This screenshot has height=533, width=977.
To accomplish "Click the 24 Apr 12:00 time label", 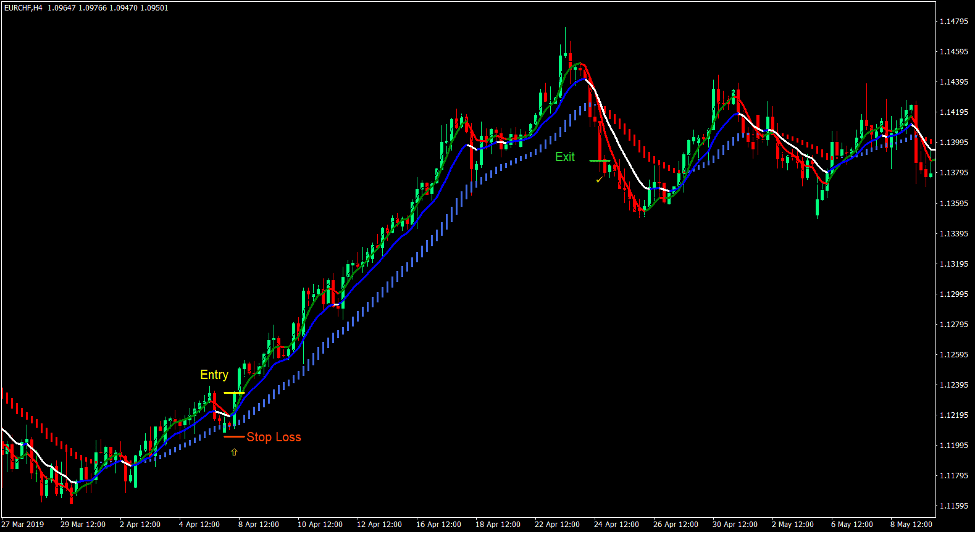I will click(615, 523).
